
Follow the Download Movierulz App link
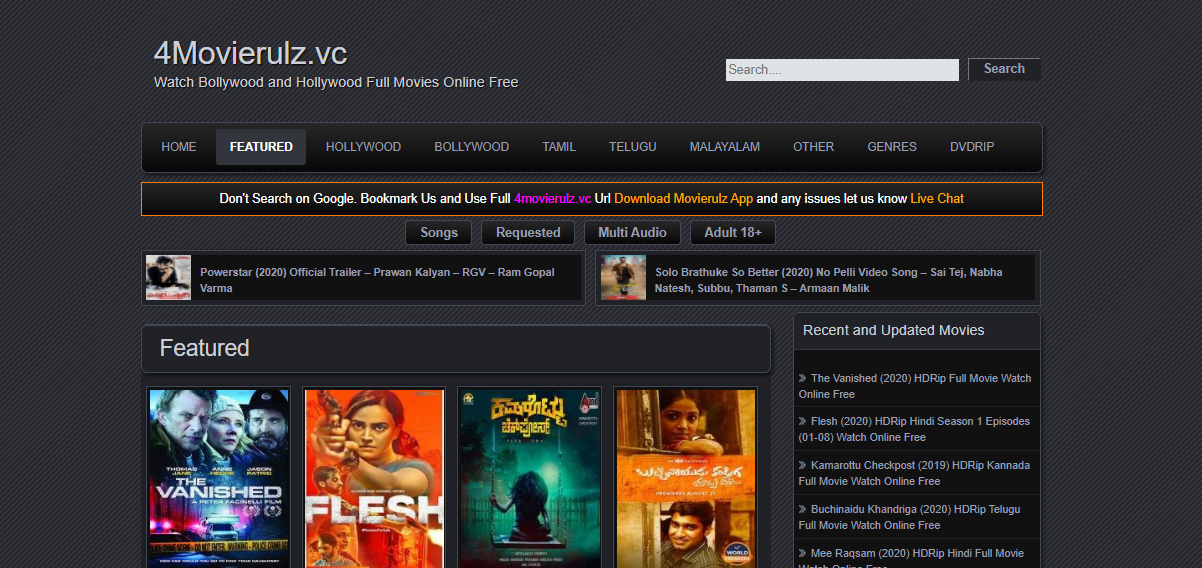[x=683, y=199]
